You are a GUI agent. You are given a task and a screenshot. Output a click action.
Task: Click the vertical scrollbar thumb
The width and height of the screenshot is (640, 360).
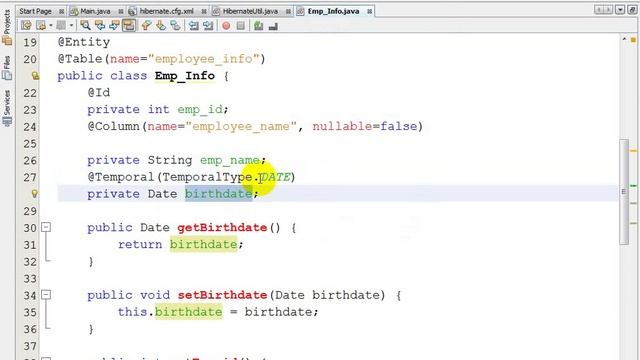tap(624, 192)
